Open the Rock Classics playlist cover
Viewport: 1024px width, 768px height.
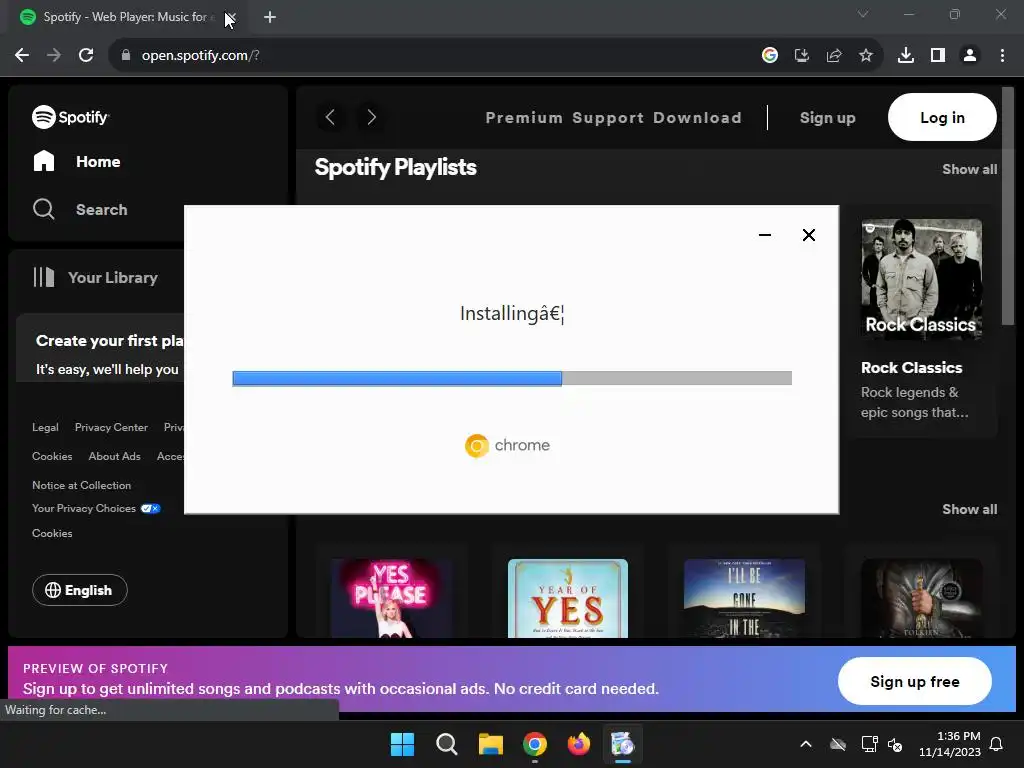921,279
